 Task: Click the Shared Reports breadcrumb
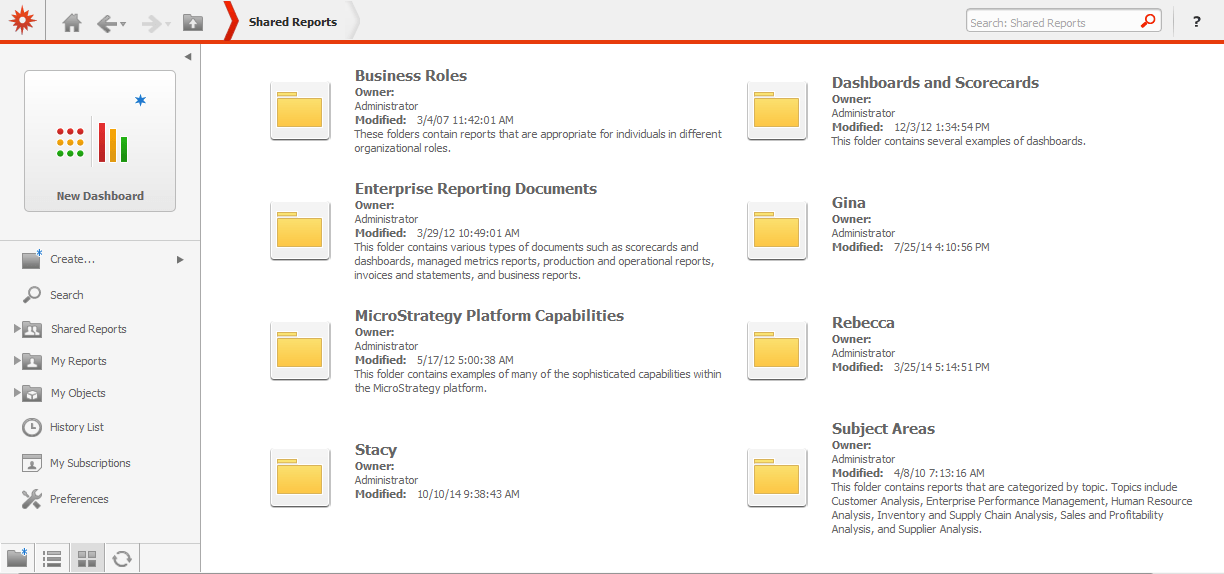pyautogui.click(x=293, y=22)
